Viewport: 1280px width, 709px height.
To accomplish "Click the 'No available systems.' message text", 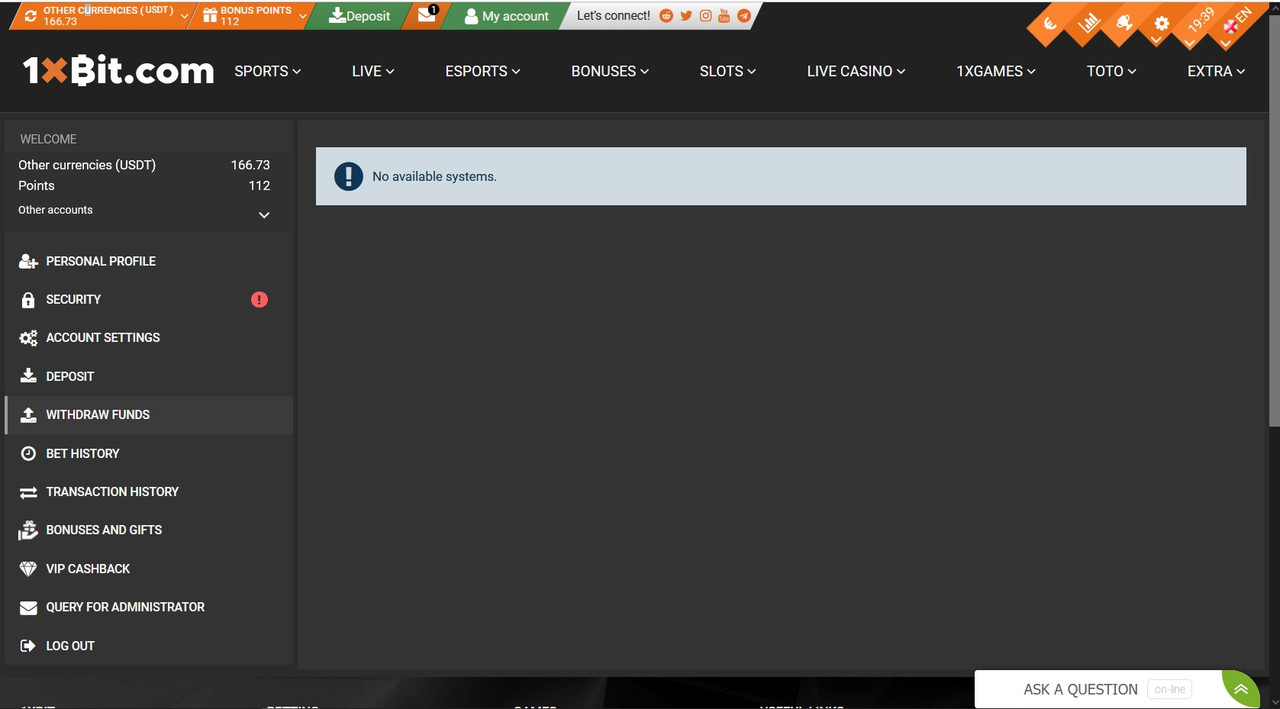I will click(x=434, y=177).
